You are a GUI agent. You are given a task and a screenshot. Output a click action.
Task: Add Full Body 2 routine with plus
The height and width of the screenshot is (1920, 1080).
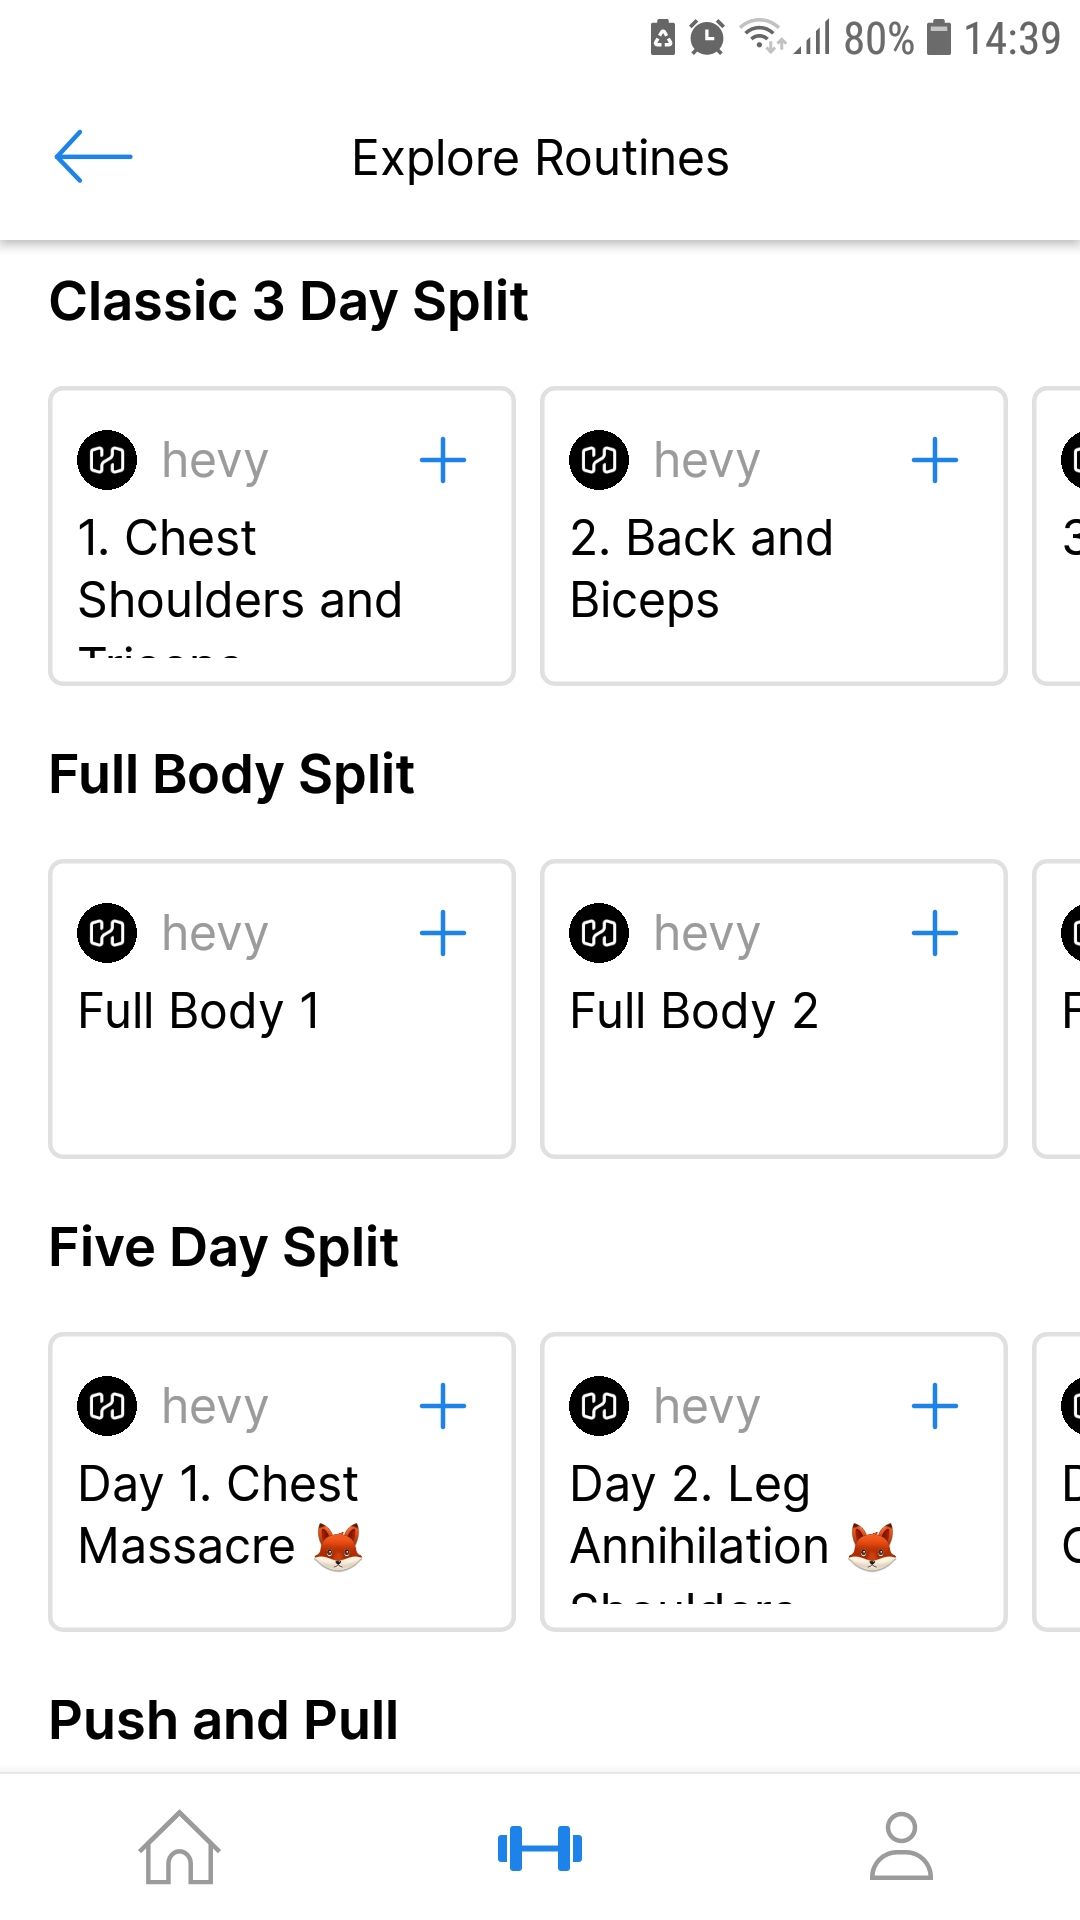coord(935,934)
